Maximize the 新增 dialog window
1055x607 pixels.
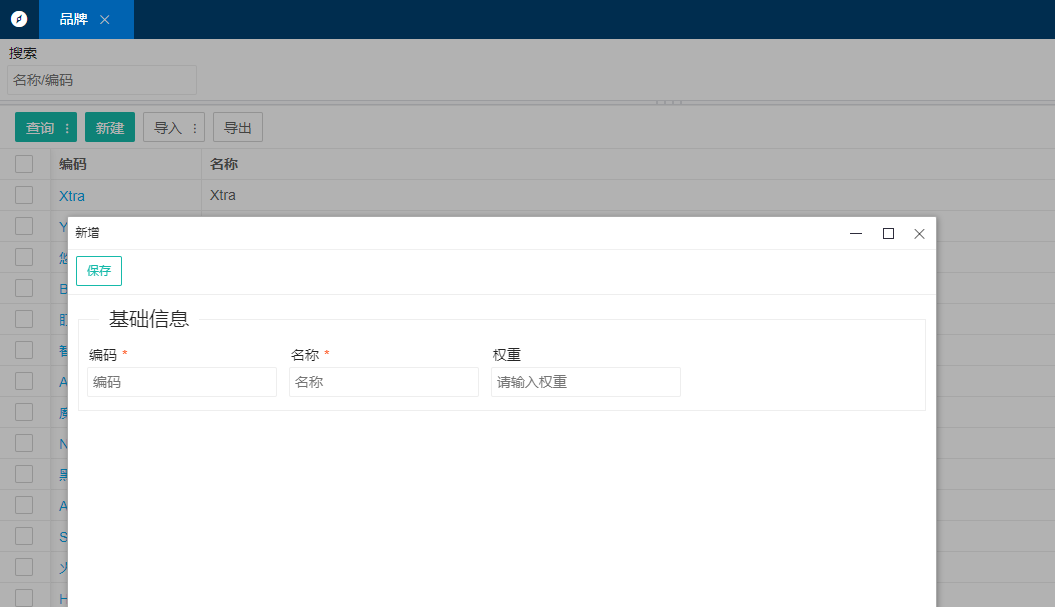click(x=888, y=234)
